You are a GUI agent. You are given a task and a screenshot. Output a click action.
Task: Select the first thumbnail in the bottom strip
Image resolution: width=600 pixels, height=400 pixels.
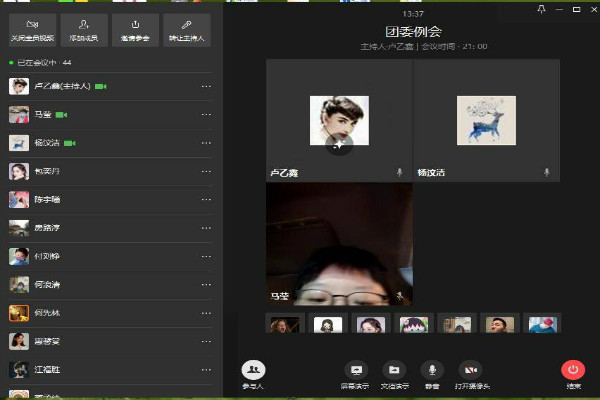[285, 324]
